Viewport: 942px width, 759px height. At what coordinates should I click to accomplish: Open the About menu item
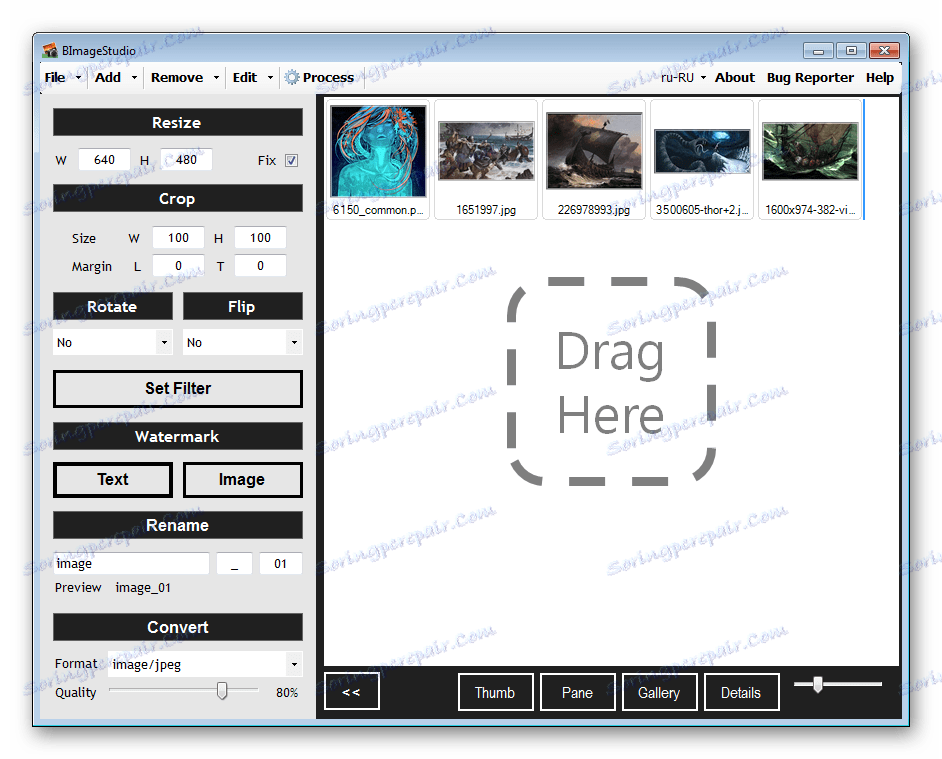(734, 78)
